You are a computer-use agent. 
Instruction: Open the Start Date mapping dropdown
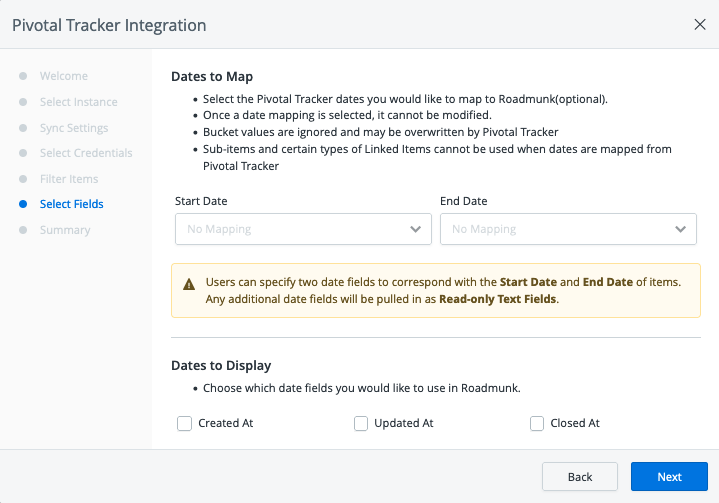pos(302,229)
